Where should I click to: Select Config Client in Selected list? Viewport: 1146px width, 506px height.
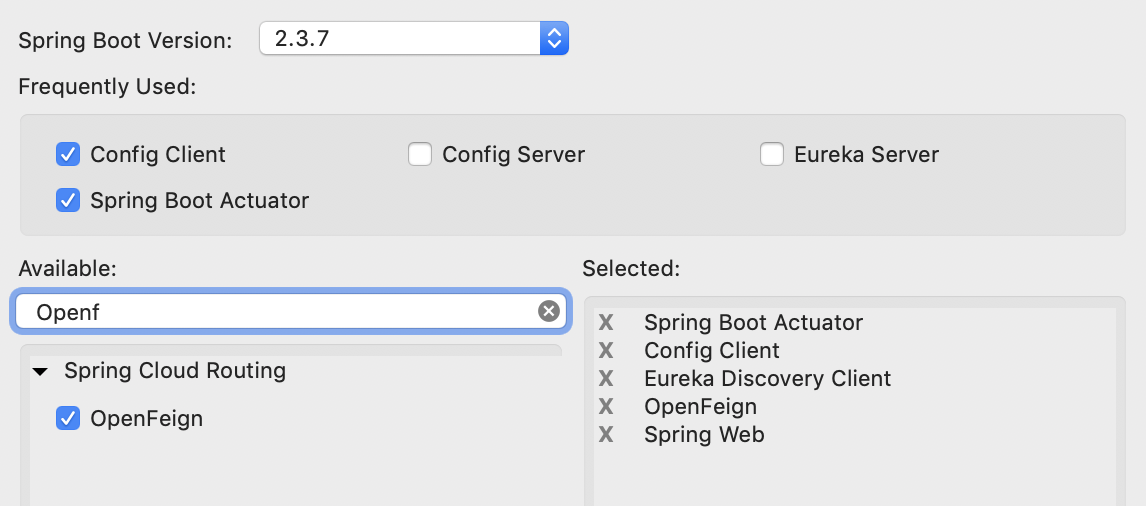(711, 351)
